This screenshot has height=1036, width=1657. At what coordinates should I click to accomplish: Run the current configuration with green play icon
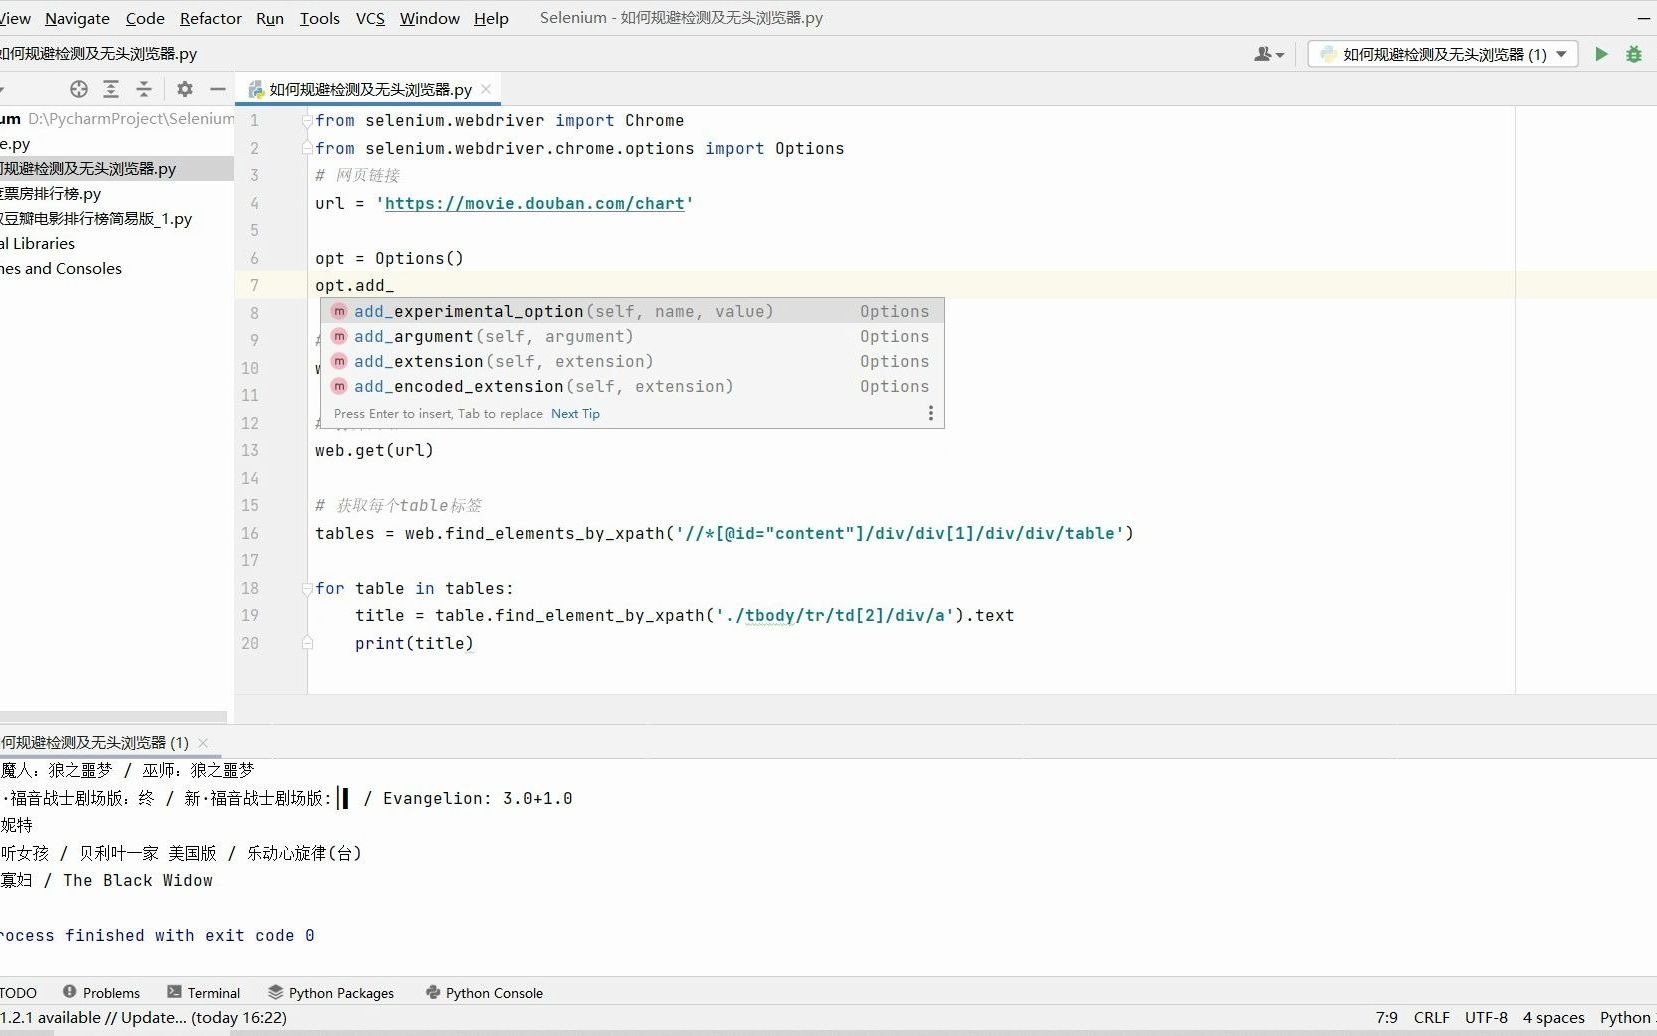click(x=1601, y=54)
